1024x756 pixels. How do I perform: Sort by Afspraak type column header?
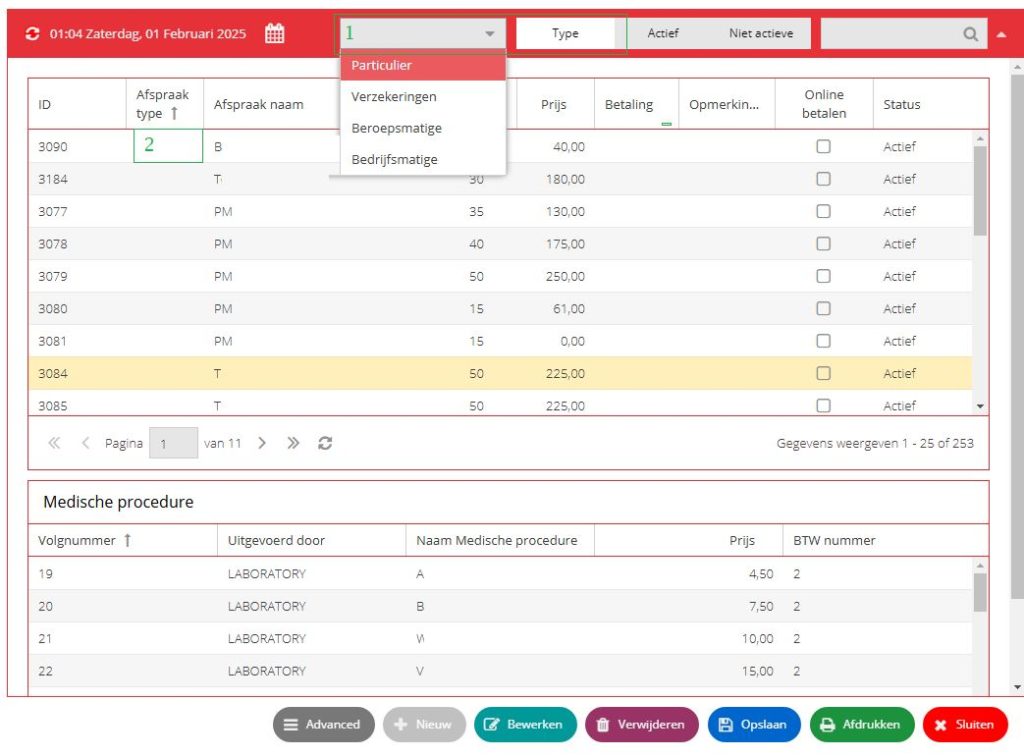tap(164, 104)
